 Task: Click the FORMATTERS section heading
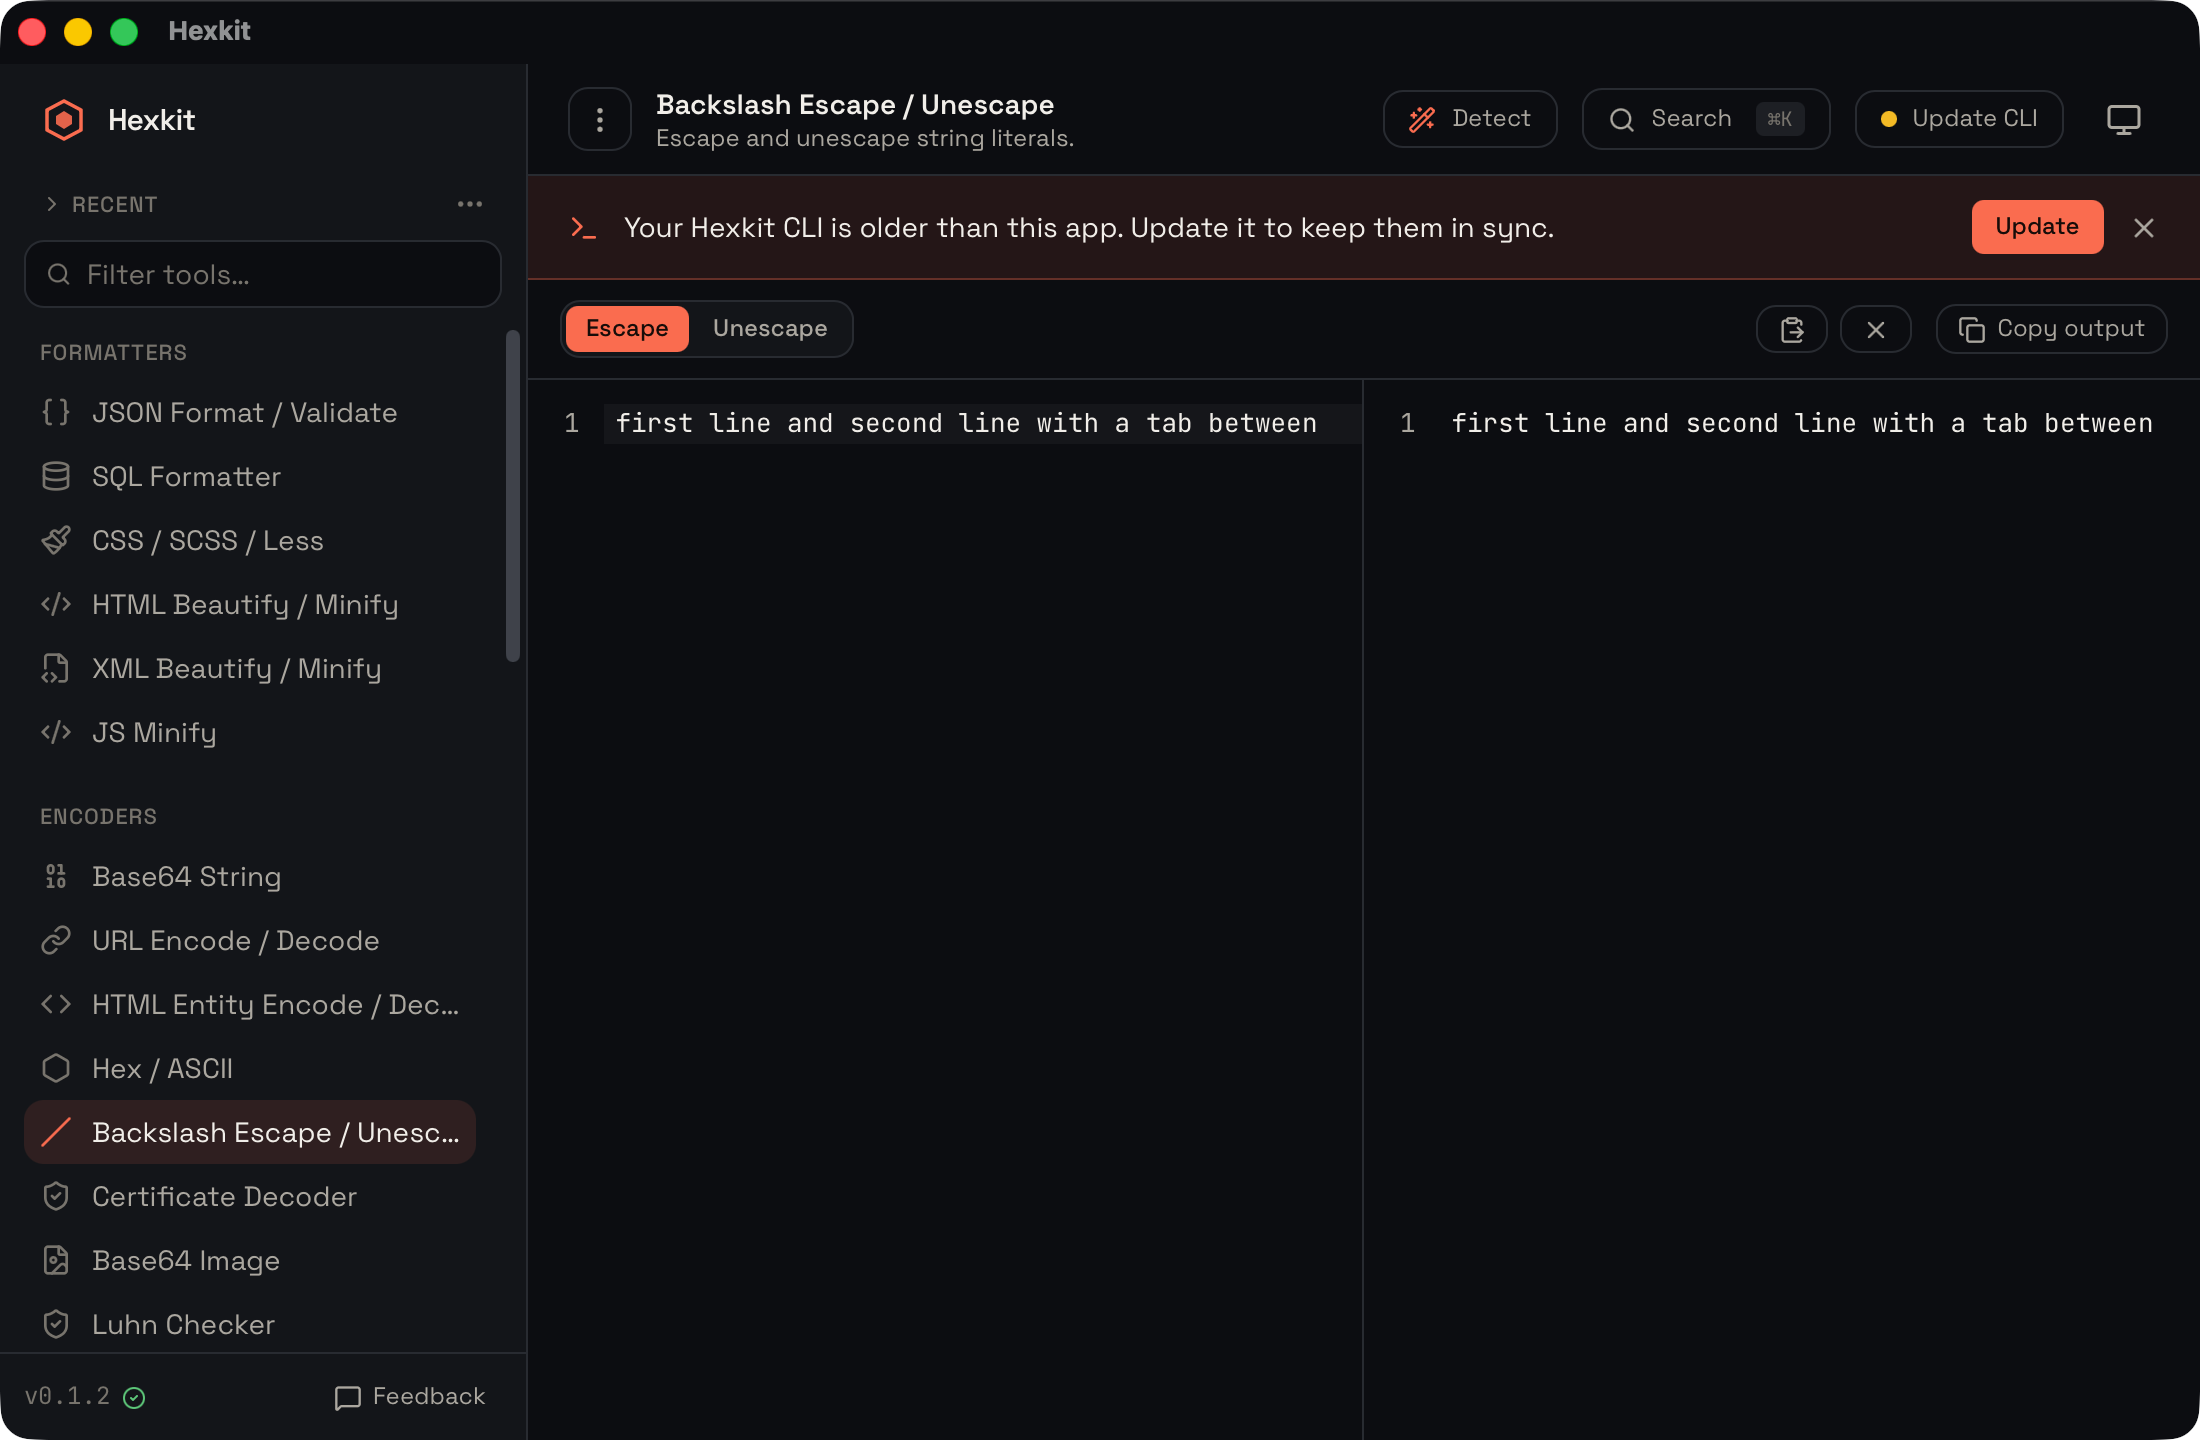pos(113,353)
